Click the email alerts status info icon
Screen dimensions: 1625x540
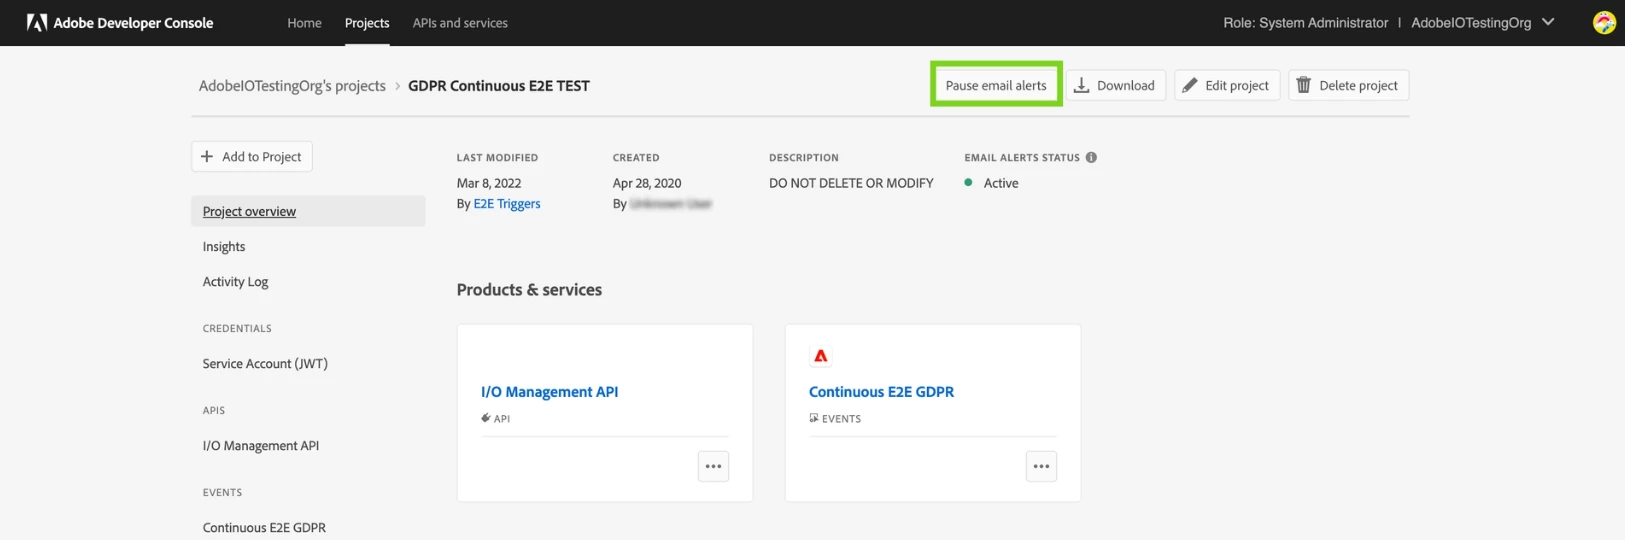point(1091,157)
